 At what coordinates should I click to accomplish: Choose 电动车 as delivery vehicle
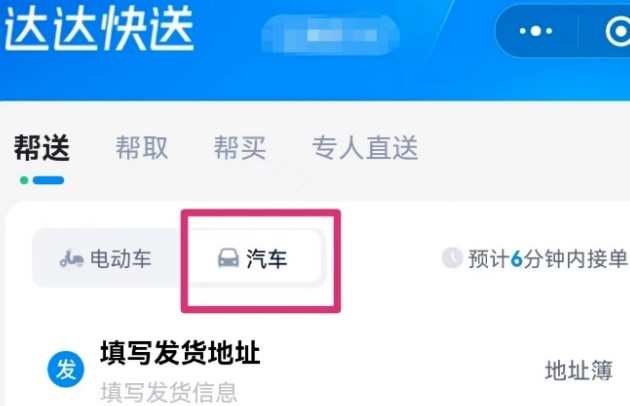click(106, 258)
